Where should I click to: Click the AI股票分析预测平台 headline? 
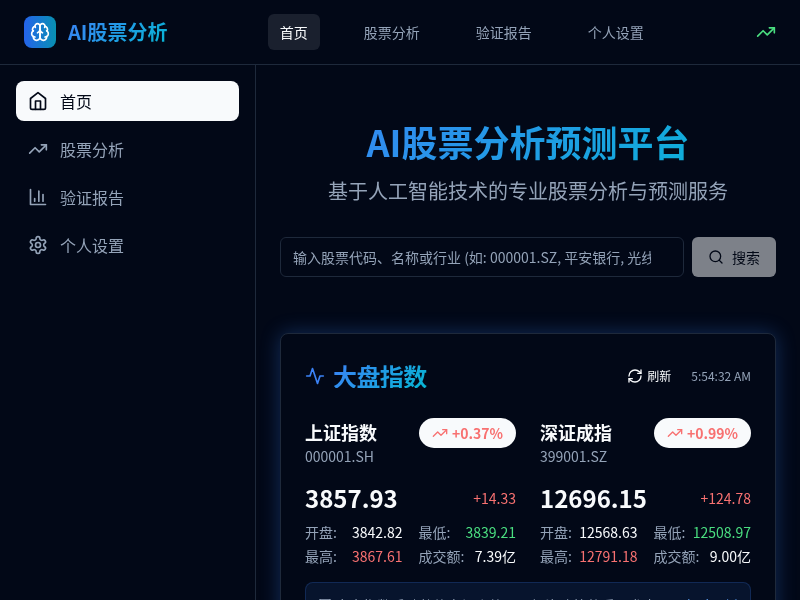click(x=528, y=143)
